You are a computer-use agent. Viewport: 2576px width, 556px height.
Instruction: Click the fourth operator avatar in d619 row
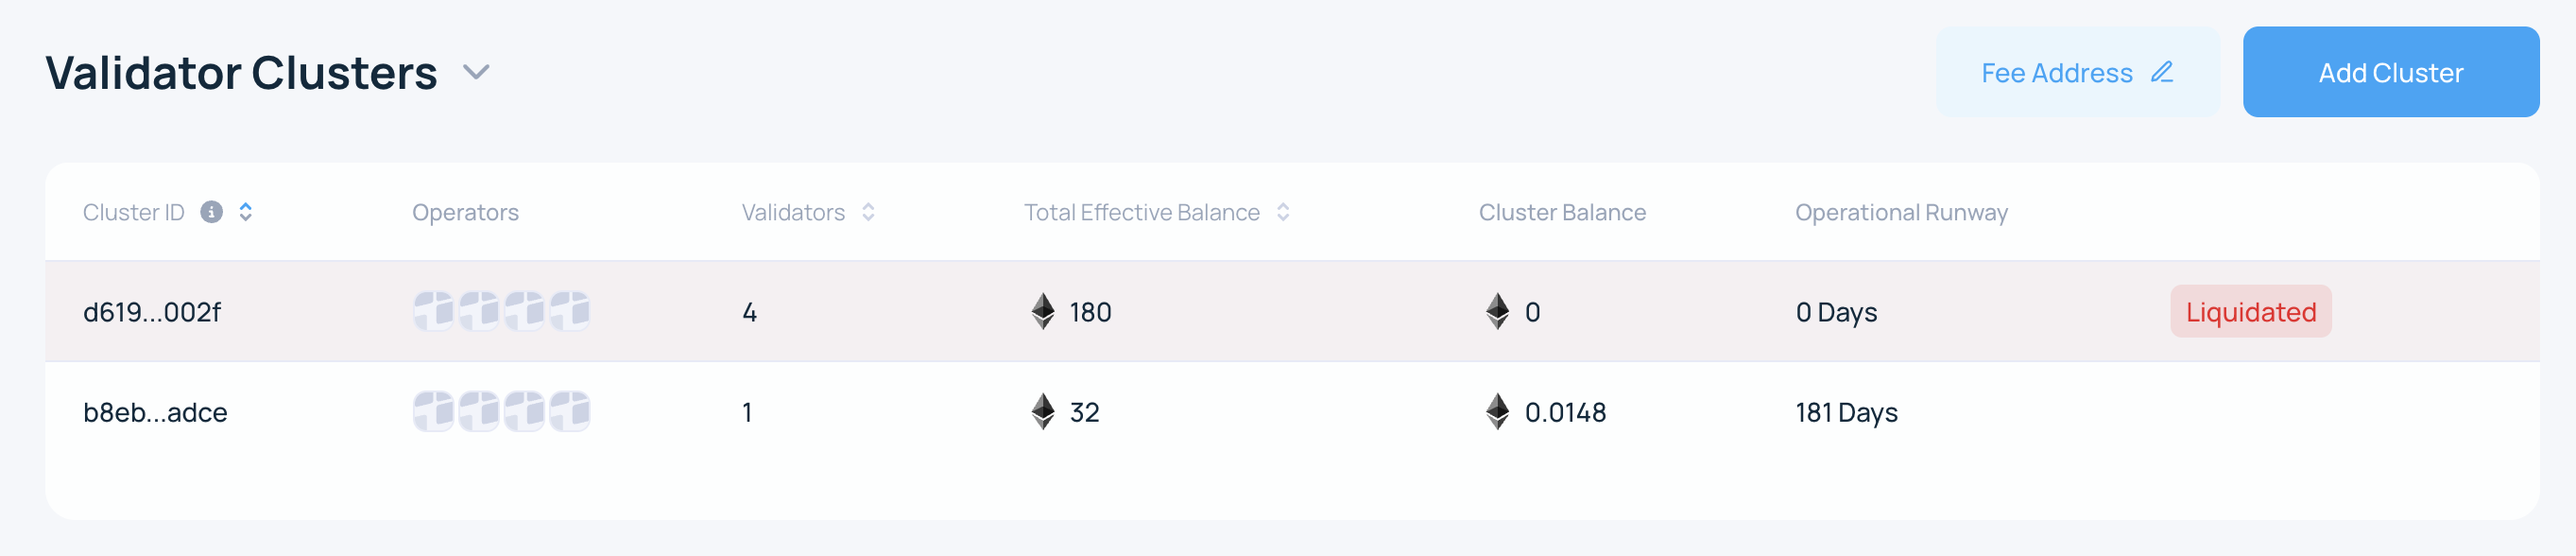(571, 311)
